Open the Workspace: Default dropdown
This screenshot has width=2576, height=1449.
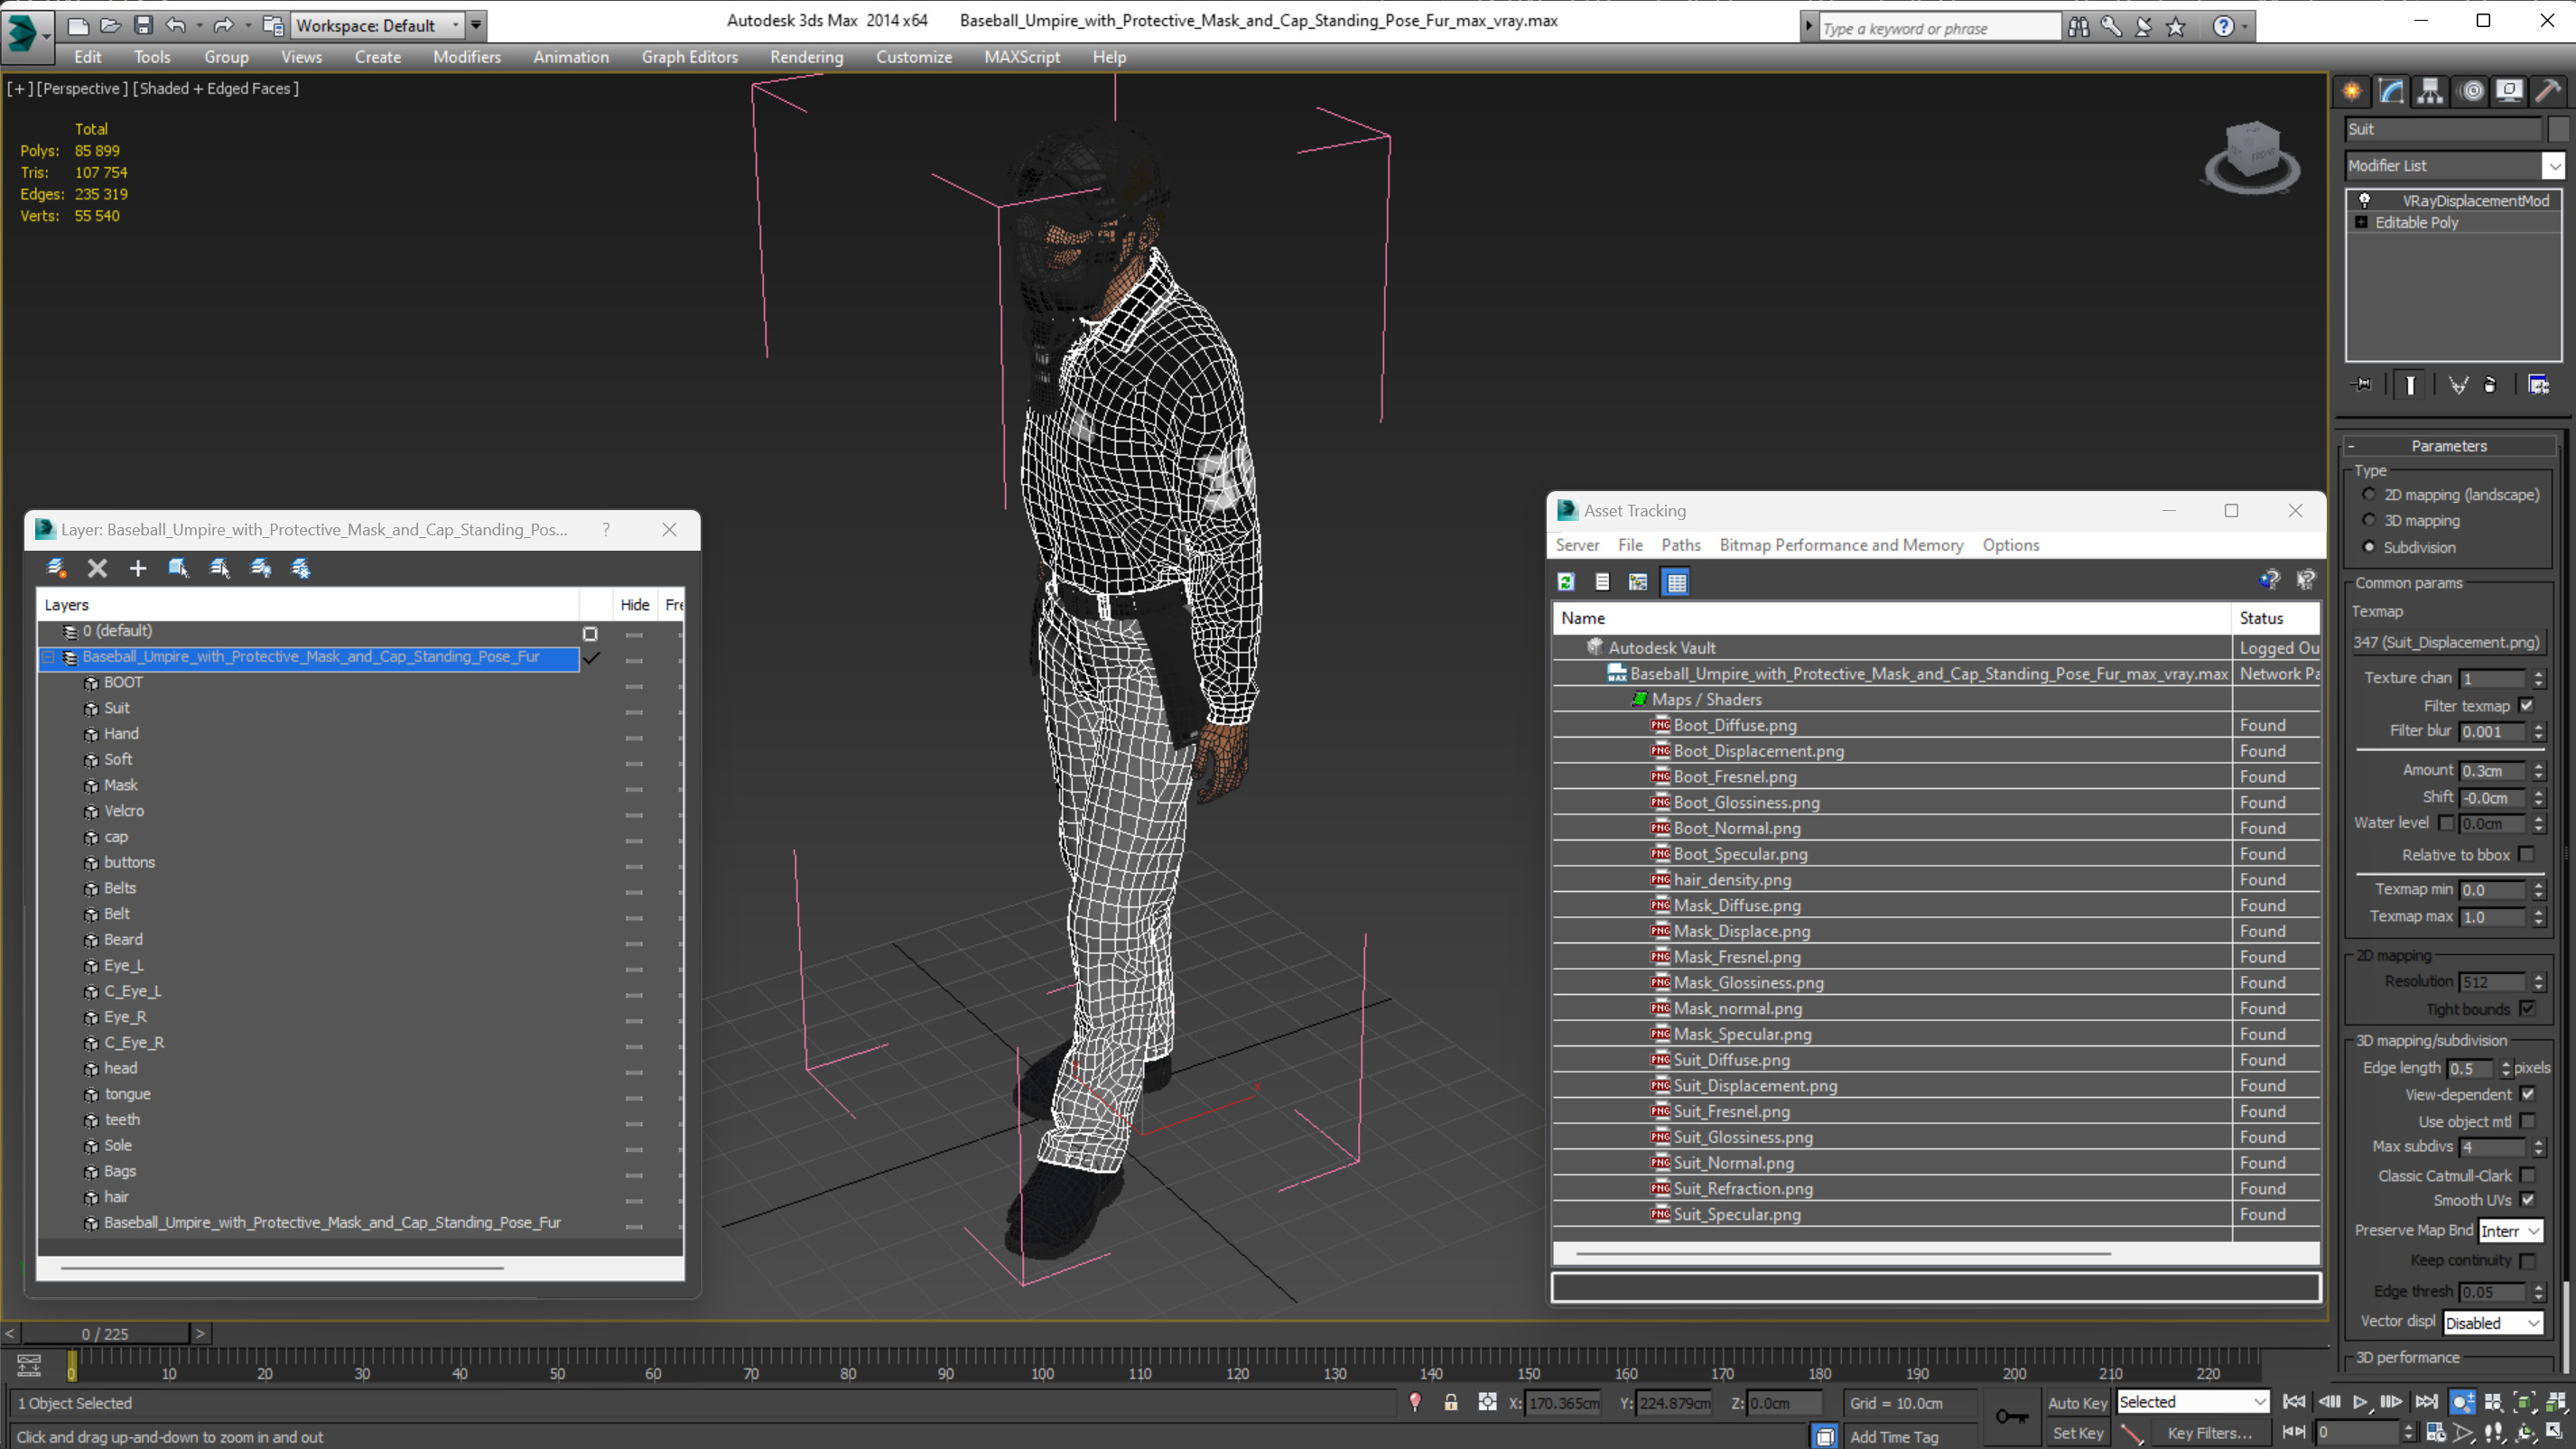pyautogui.click(x=377, y=25)
